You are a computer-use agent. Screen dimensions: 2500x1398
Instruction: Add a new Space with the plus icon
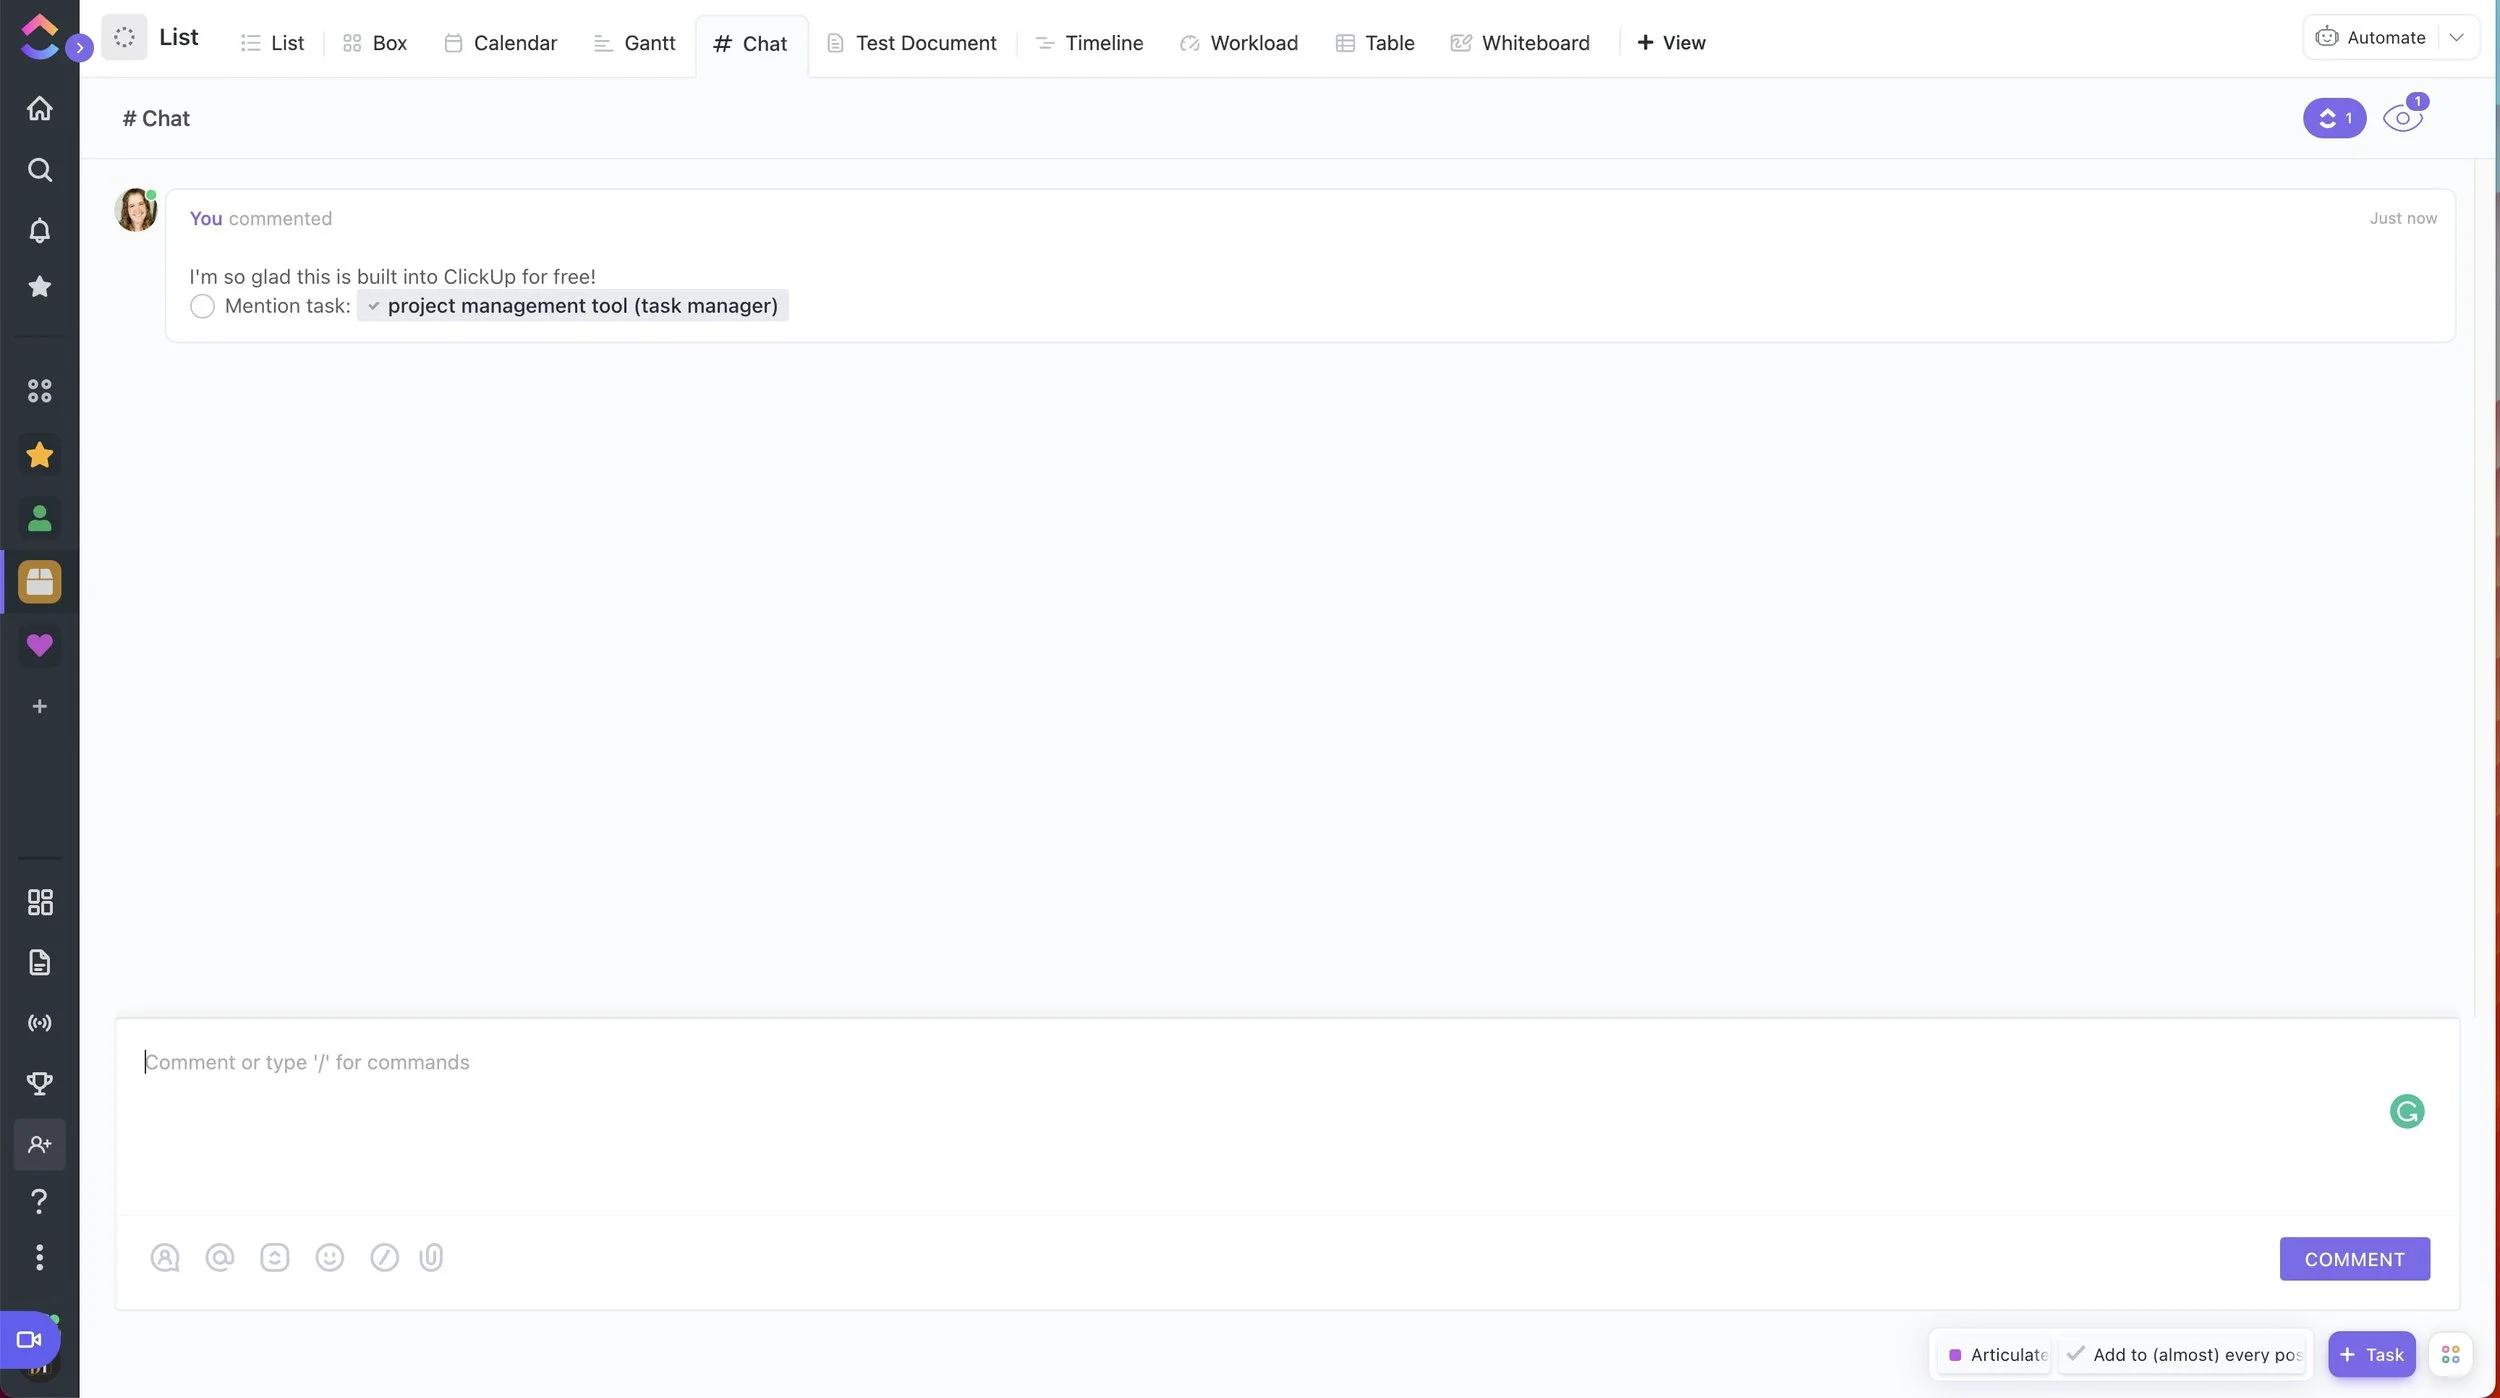pos(39,707)
